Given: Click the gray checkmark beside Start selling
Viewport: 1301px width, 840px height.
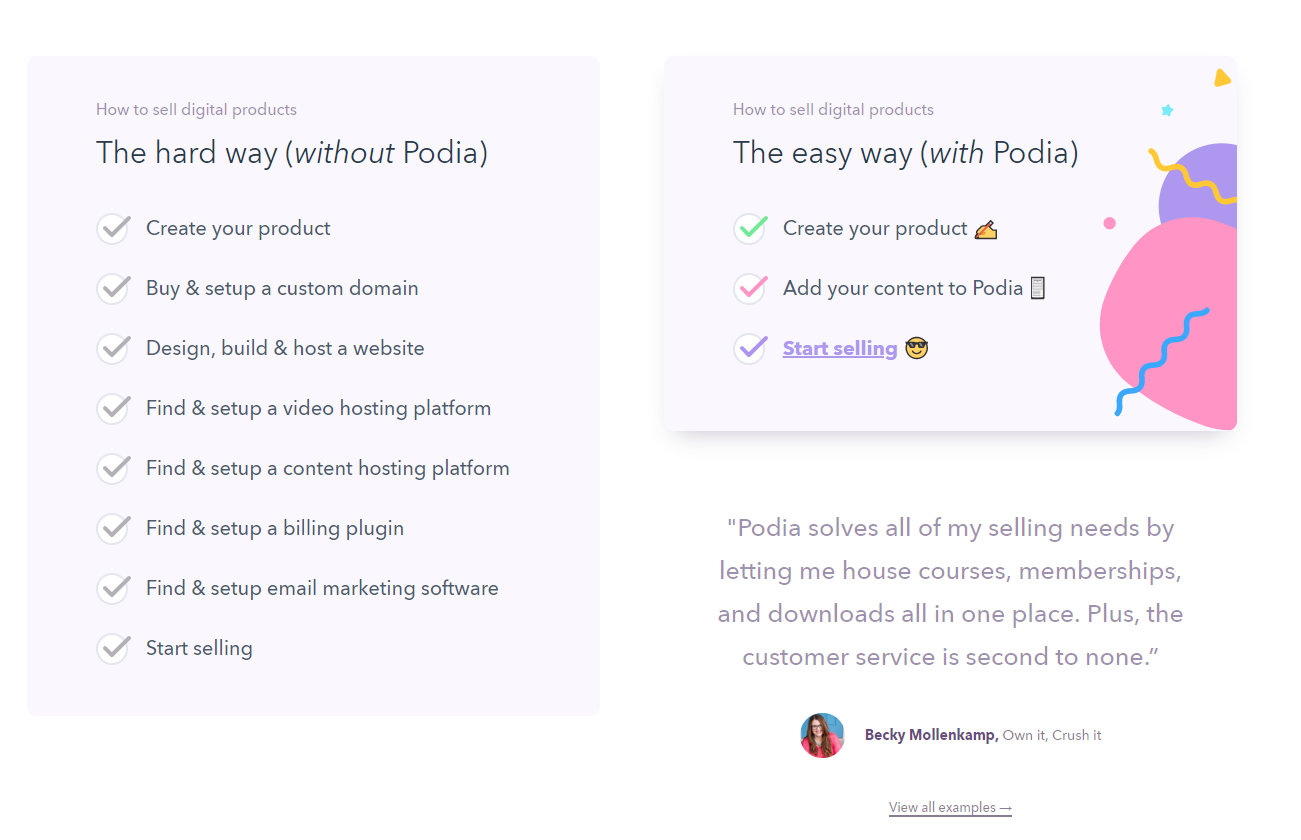Looking at the screenshot, I should 113,648.
